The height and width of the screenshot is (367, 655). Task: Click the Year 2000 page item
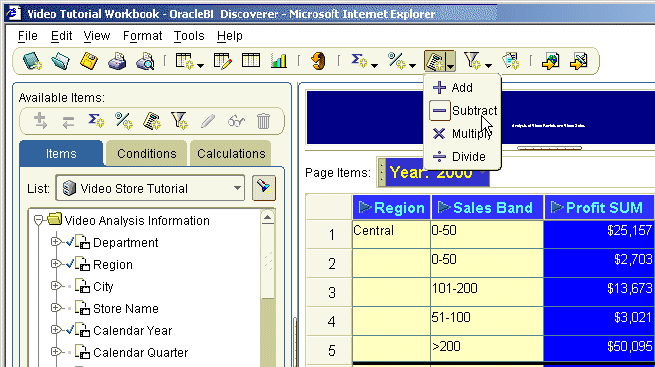pyautogui.click(x=437, y=172)
